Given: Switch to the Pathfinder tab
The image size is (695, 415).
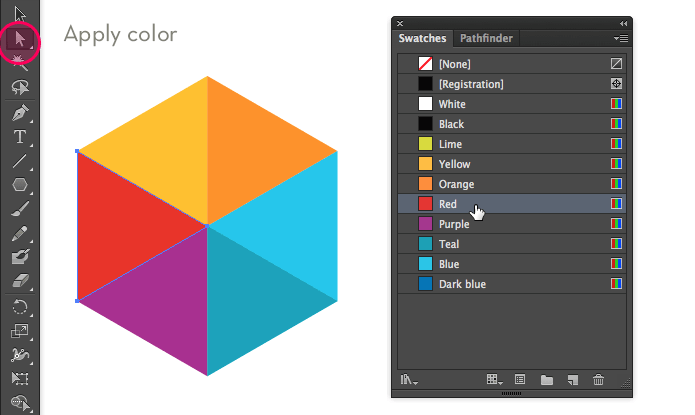Looking at the screenshot, I should (x=487, y=39).
